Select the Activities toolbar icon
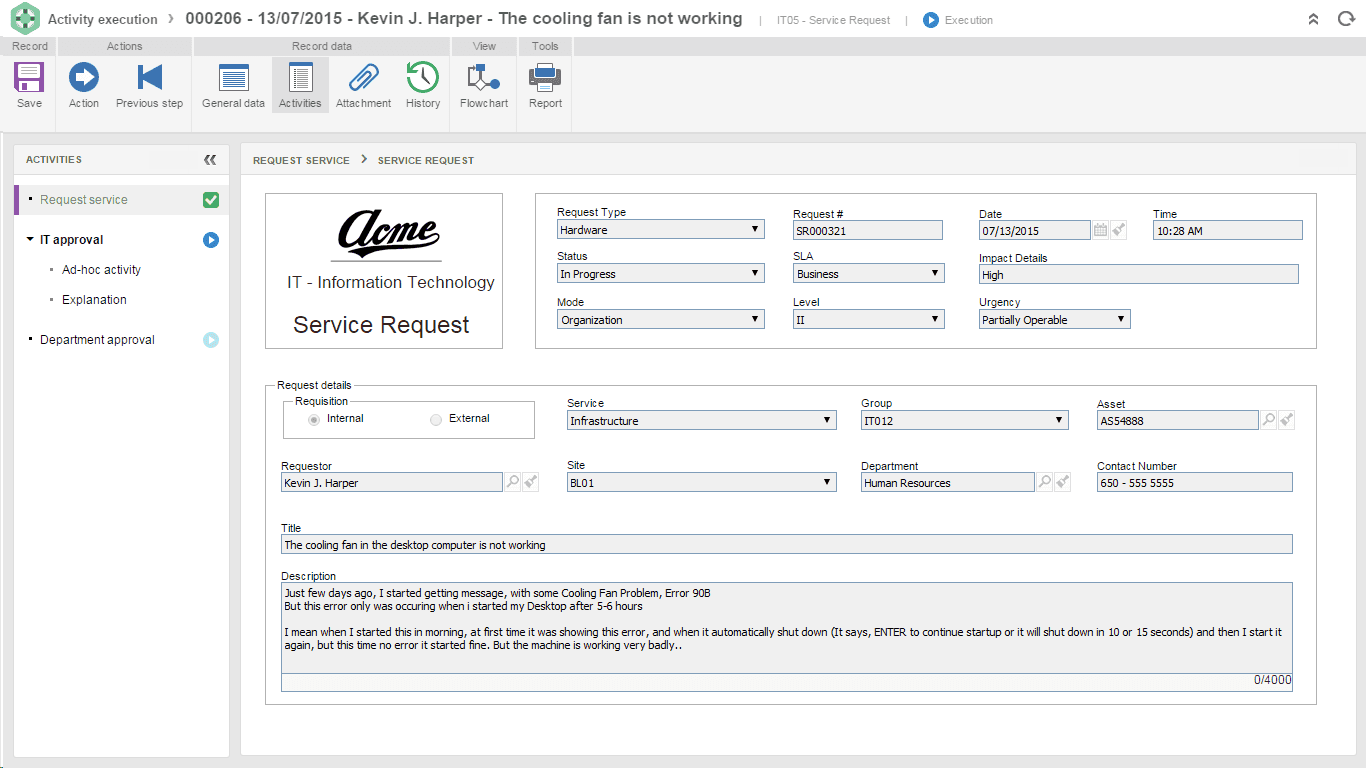This screenshot has height=768, width=1366. pyautogui.click(x=300, y=78)
